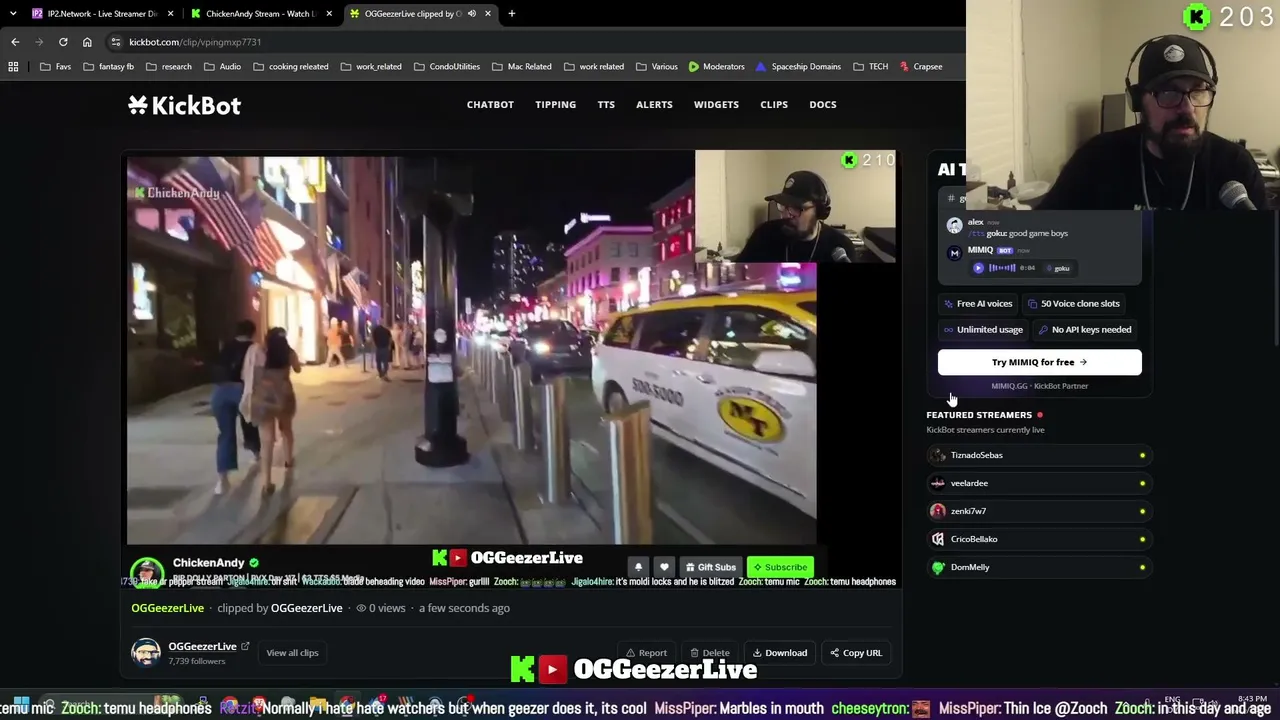Copy the clip URL
1280x720 pixels.
[x=856, y=653]
